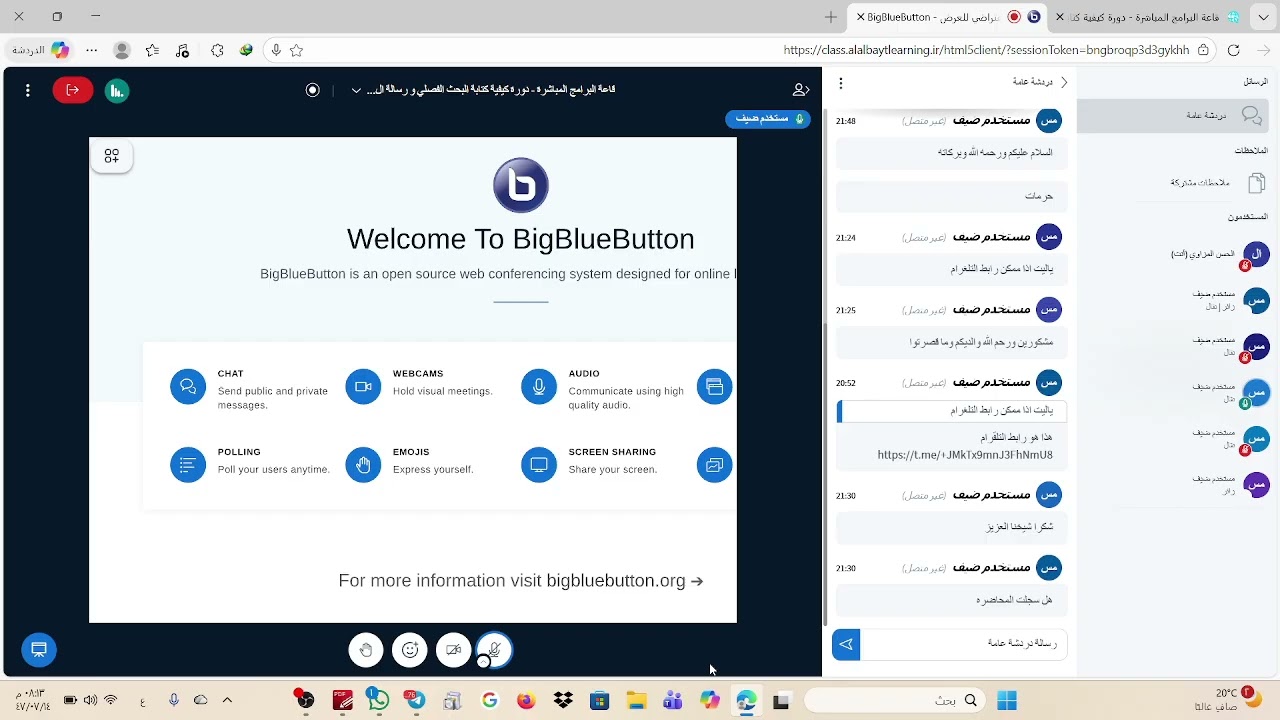The image size is (1280, 720).
Task: Select the guest user with green microphone badge
Action: [x=1230, y=392]
